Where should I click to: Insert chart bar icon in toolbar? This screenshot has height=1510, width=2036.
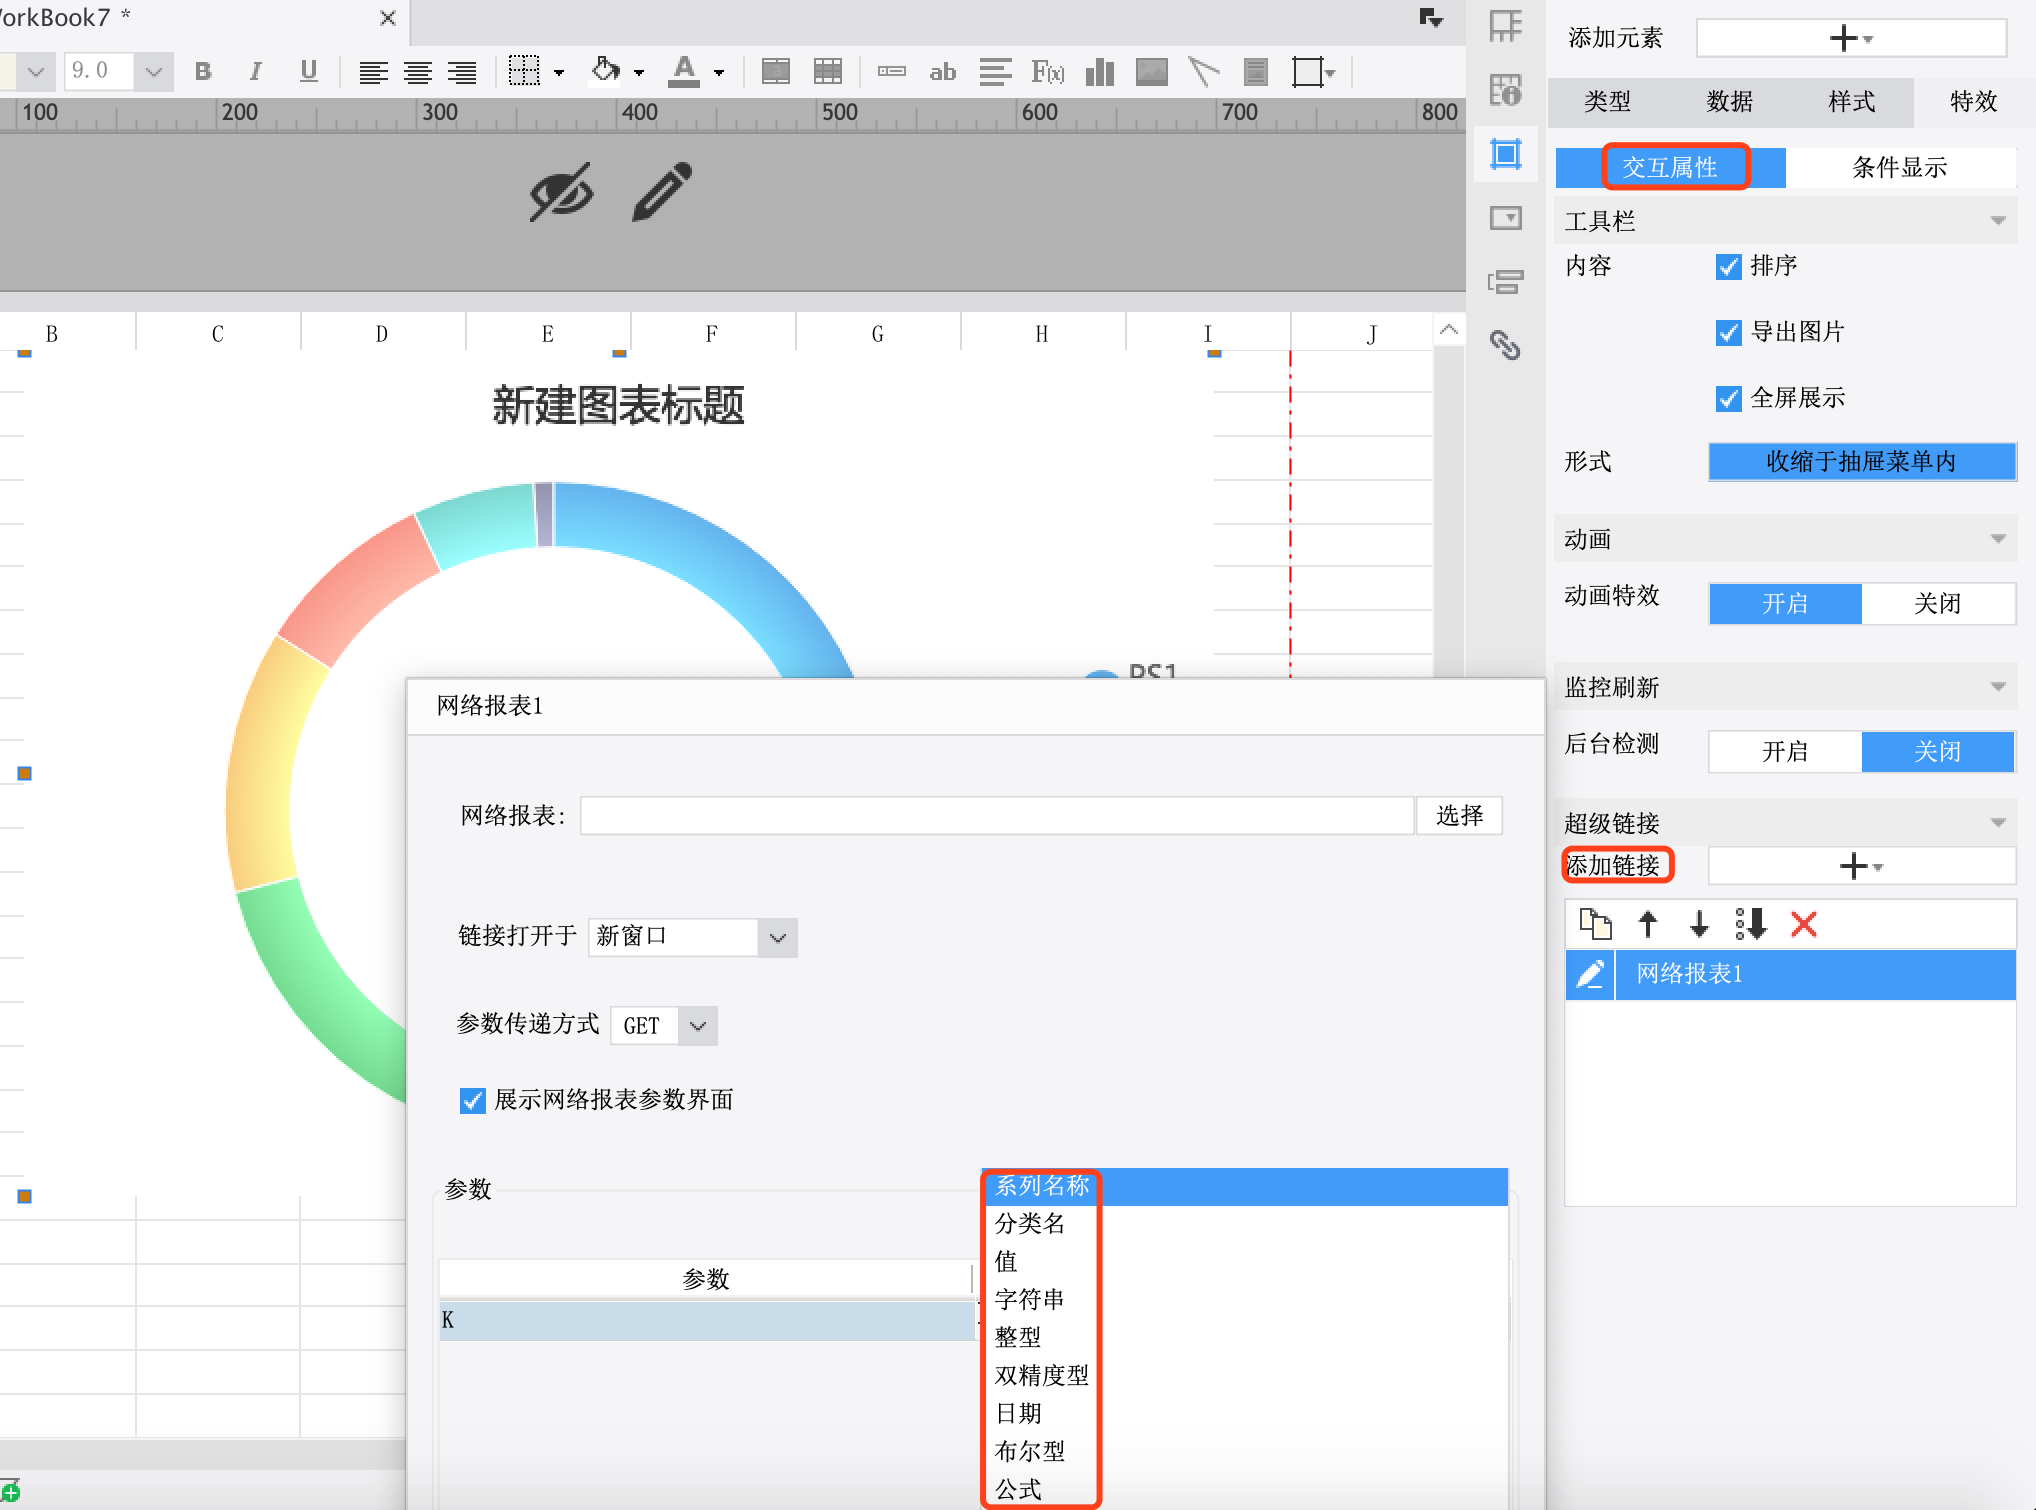(1100, 72)
